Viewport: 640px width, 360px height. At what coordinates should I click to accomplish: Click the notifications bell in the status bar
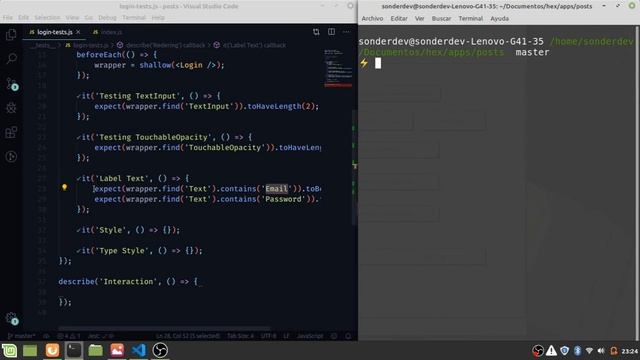348,336
